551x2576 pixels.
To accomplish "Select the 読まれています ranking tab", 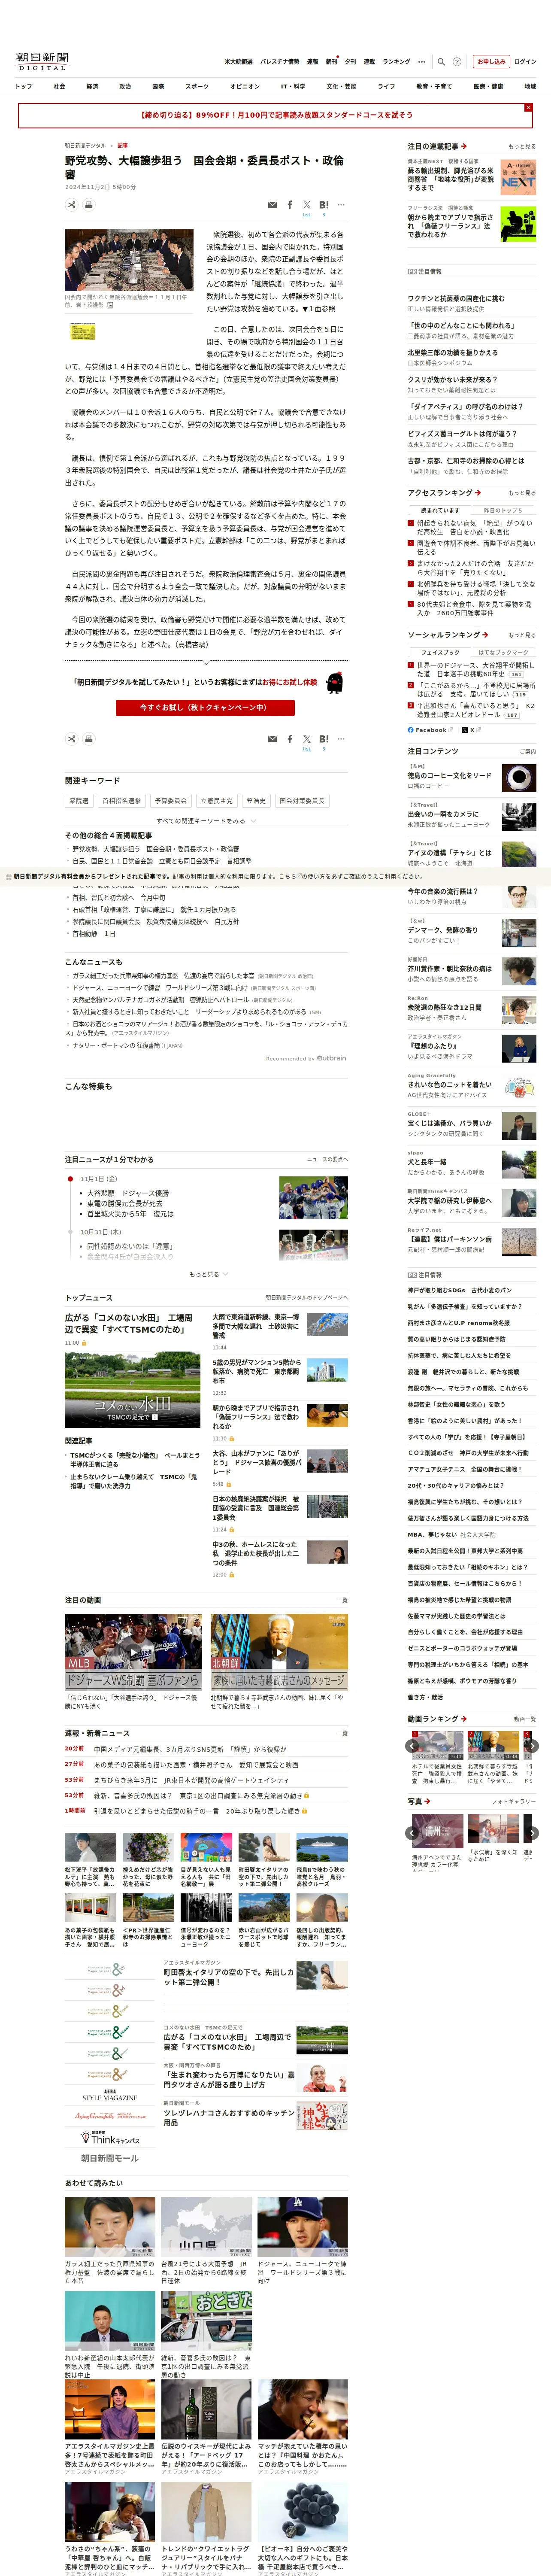I will coord(440,510).
